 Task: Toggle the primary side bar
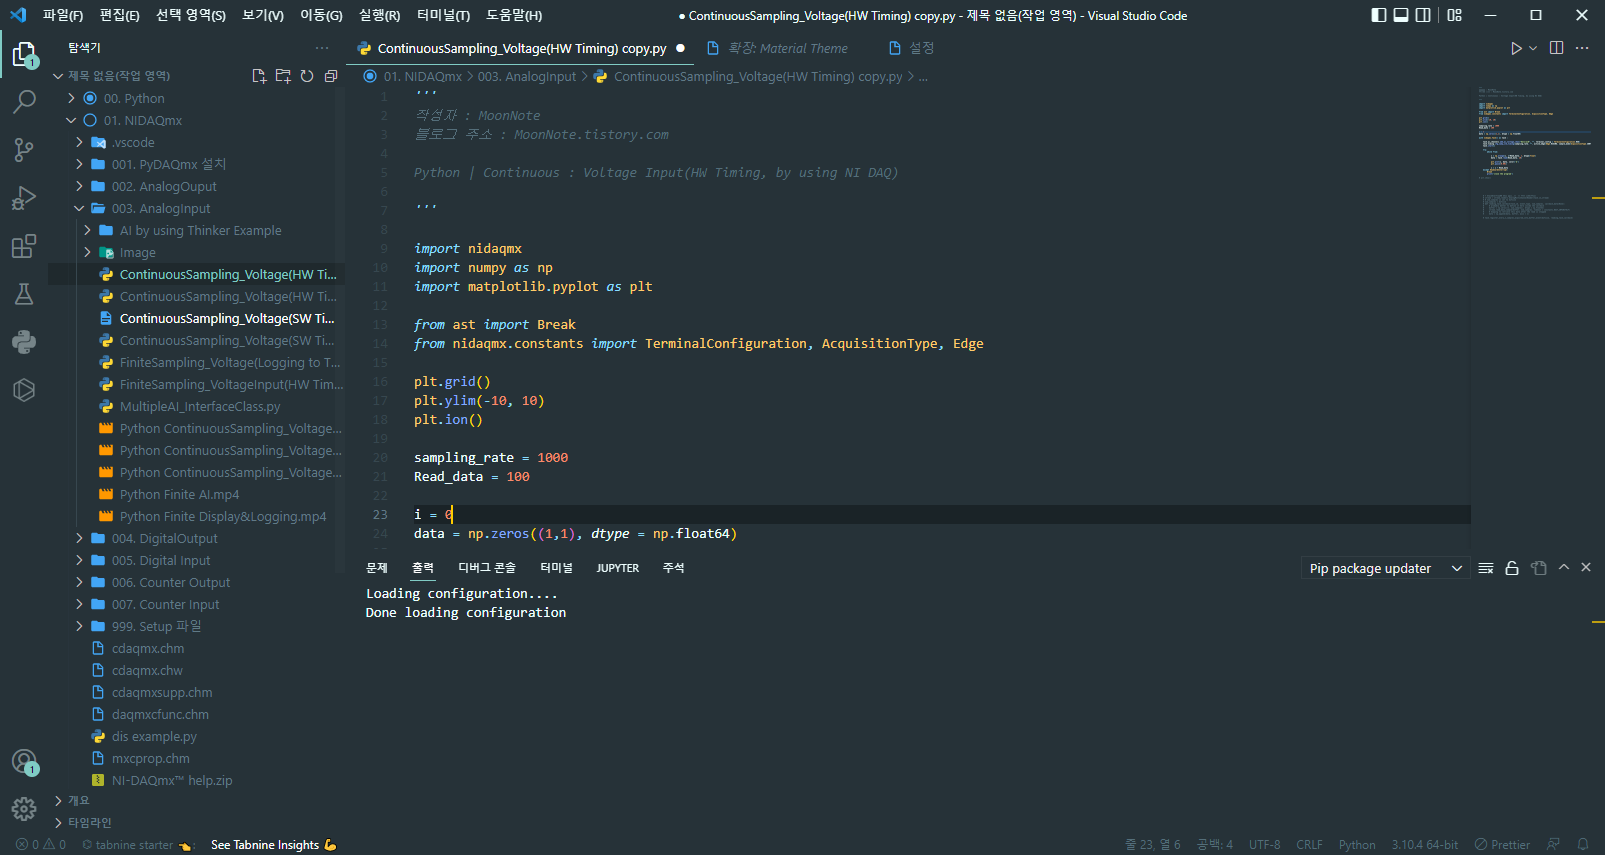pos(1379,15)
